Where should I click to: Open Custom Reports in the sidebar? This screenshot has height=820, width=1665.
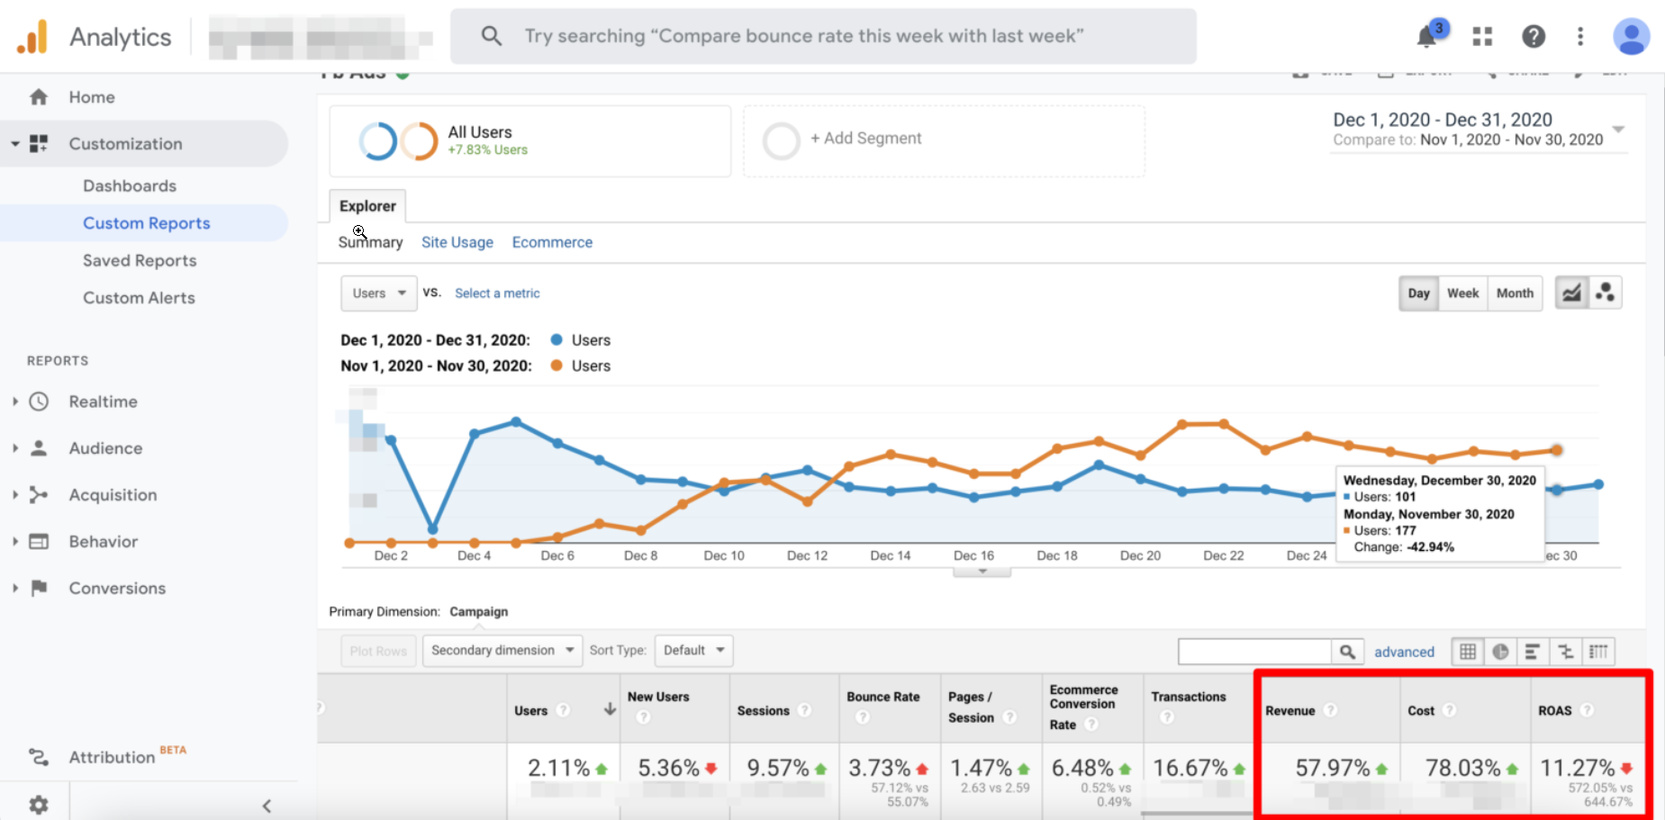point(146,223)
